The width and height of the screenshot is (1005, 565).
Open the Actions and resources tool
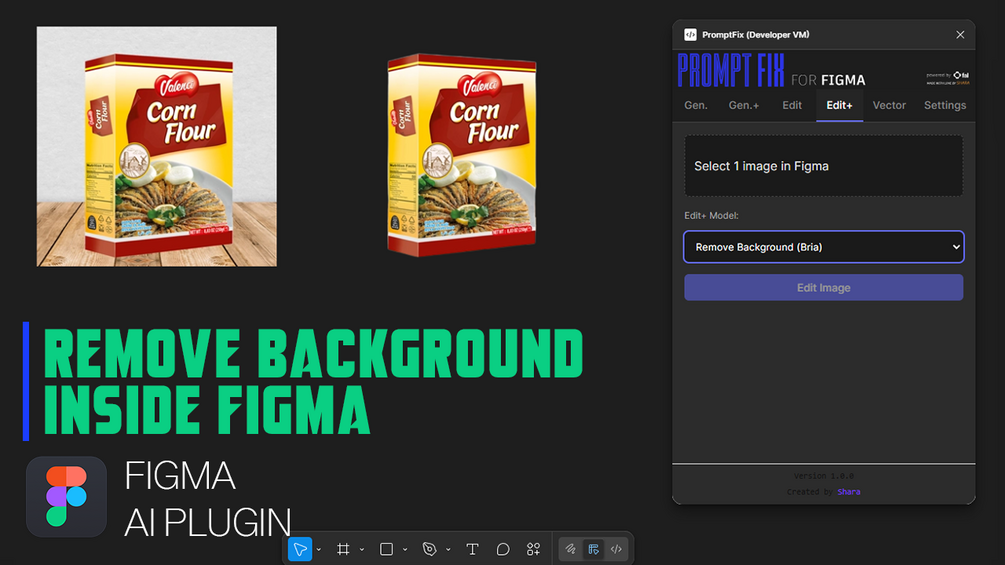(x=533, y=549)
